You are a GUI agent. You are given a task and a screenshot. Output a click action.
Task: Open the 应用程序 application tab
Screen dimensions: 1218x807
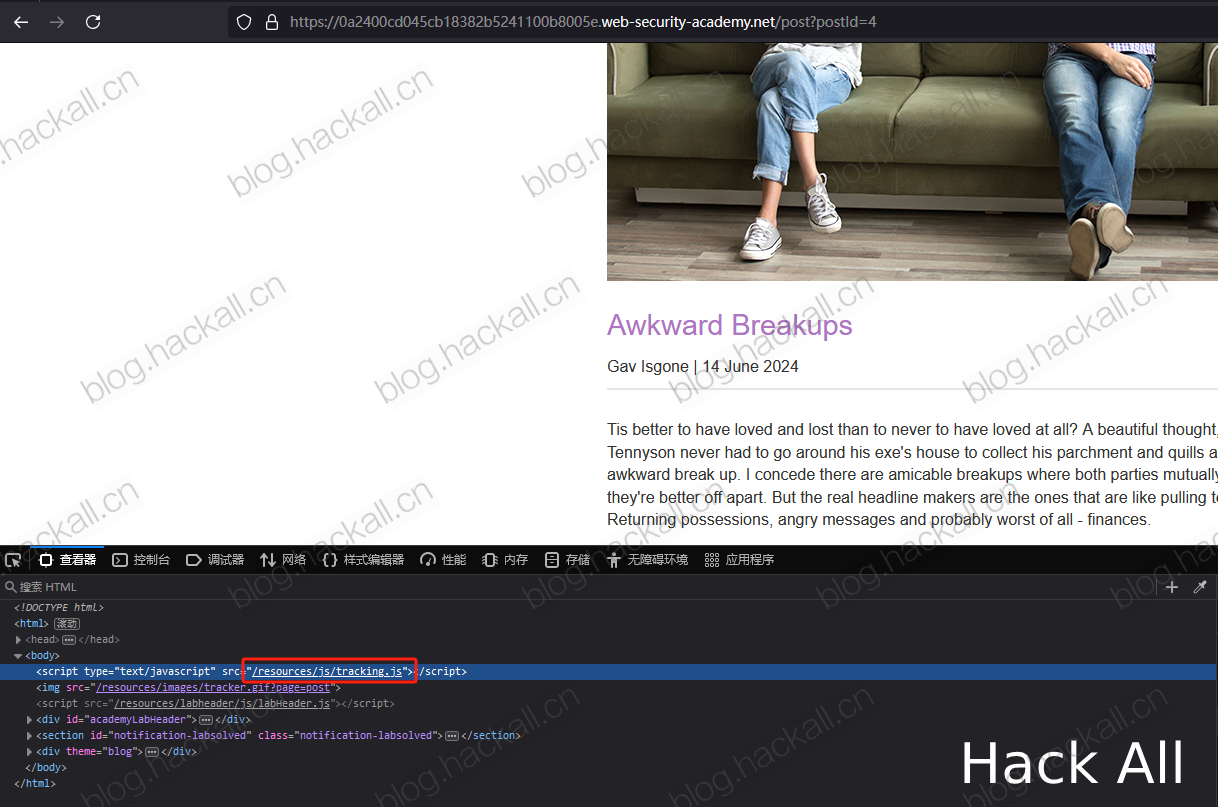[739, 560]
